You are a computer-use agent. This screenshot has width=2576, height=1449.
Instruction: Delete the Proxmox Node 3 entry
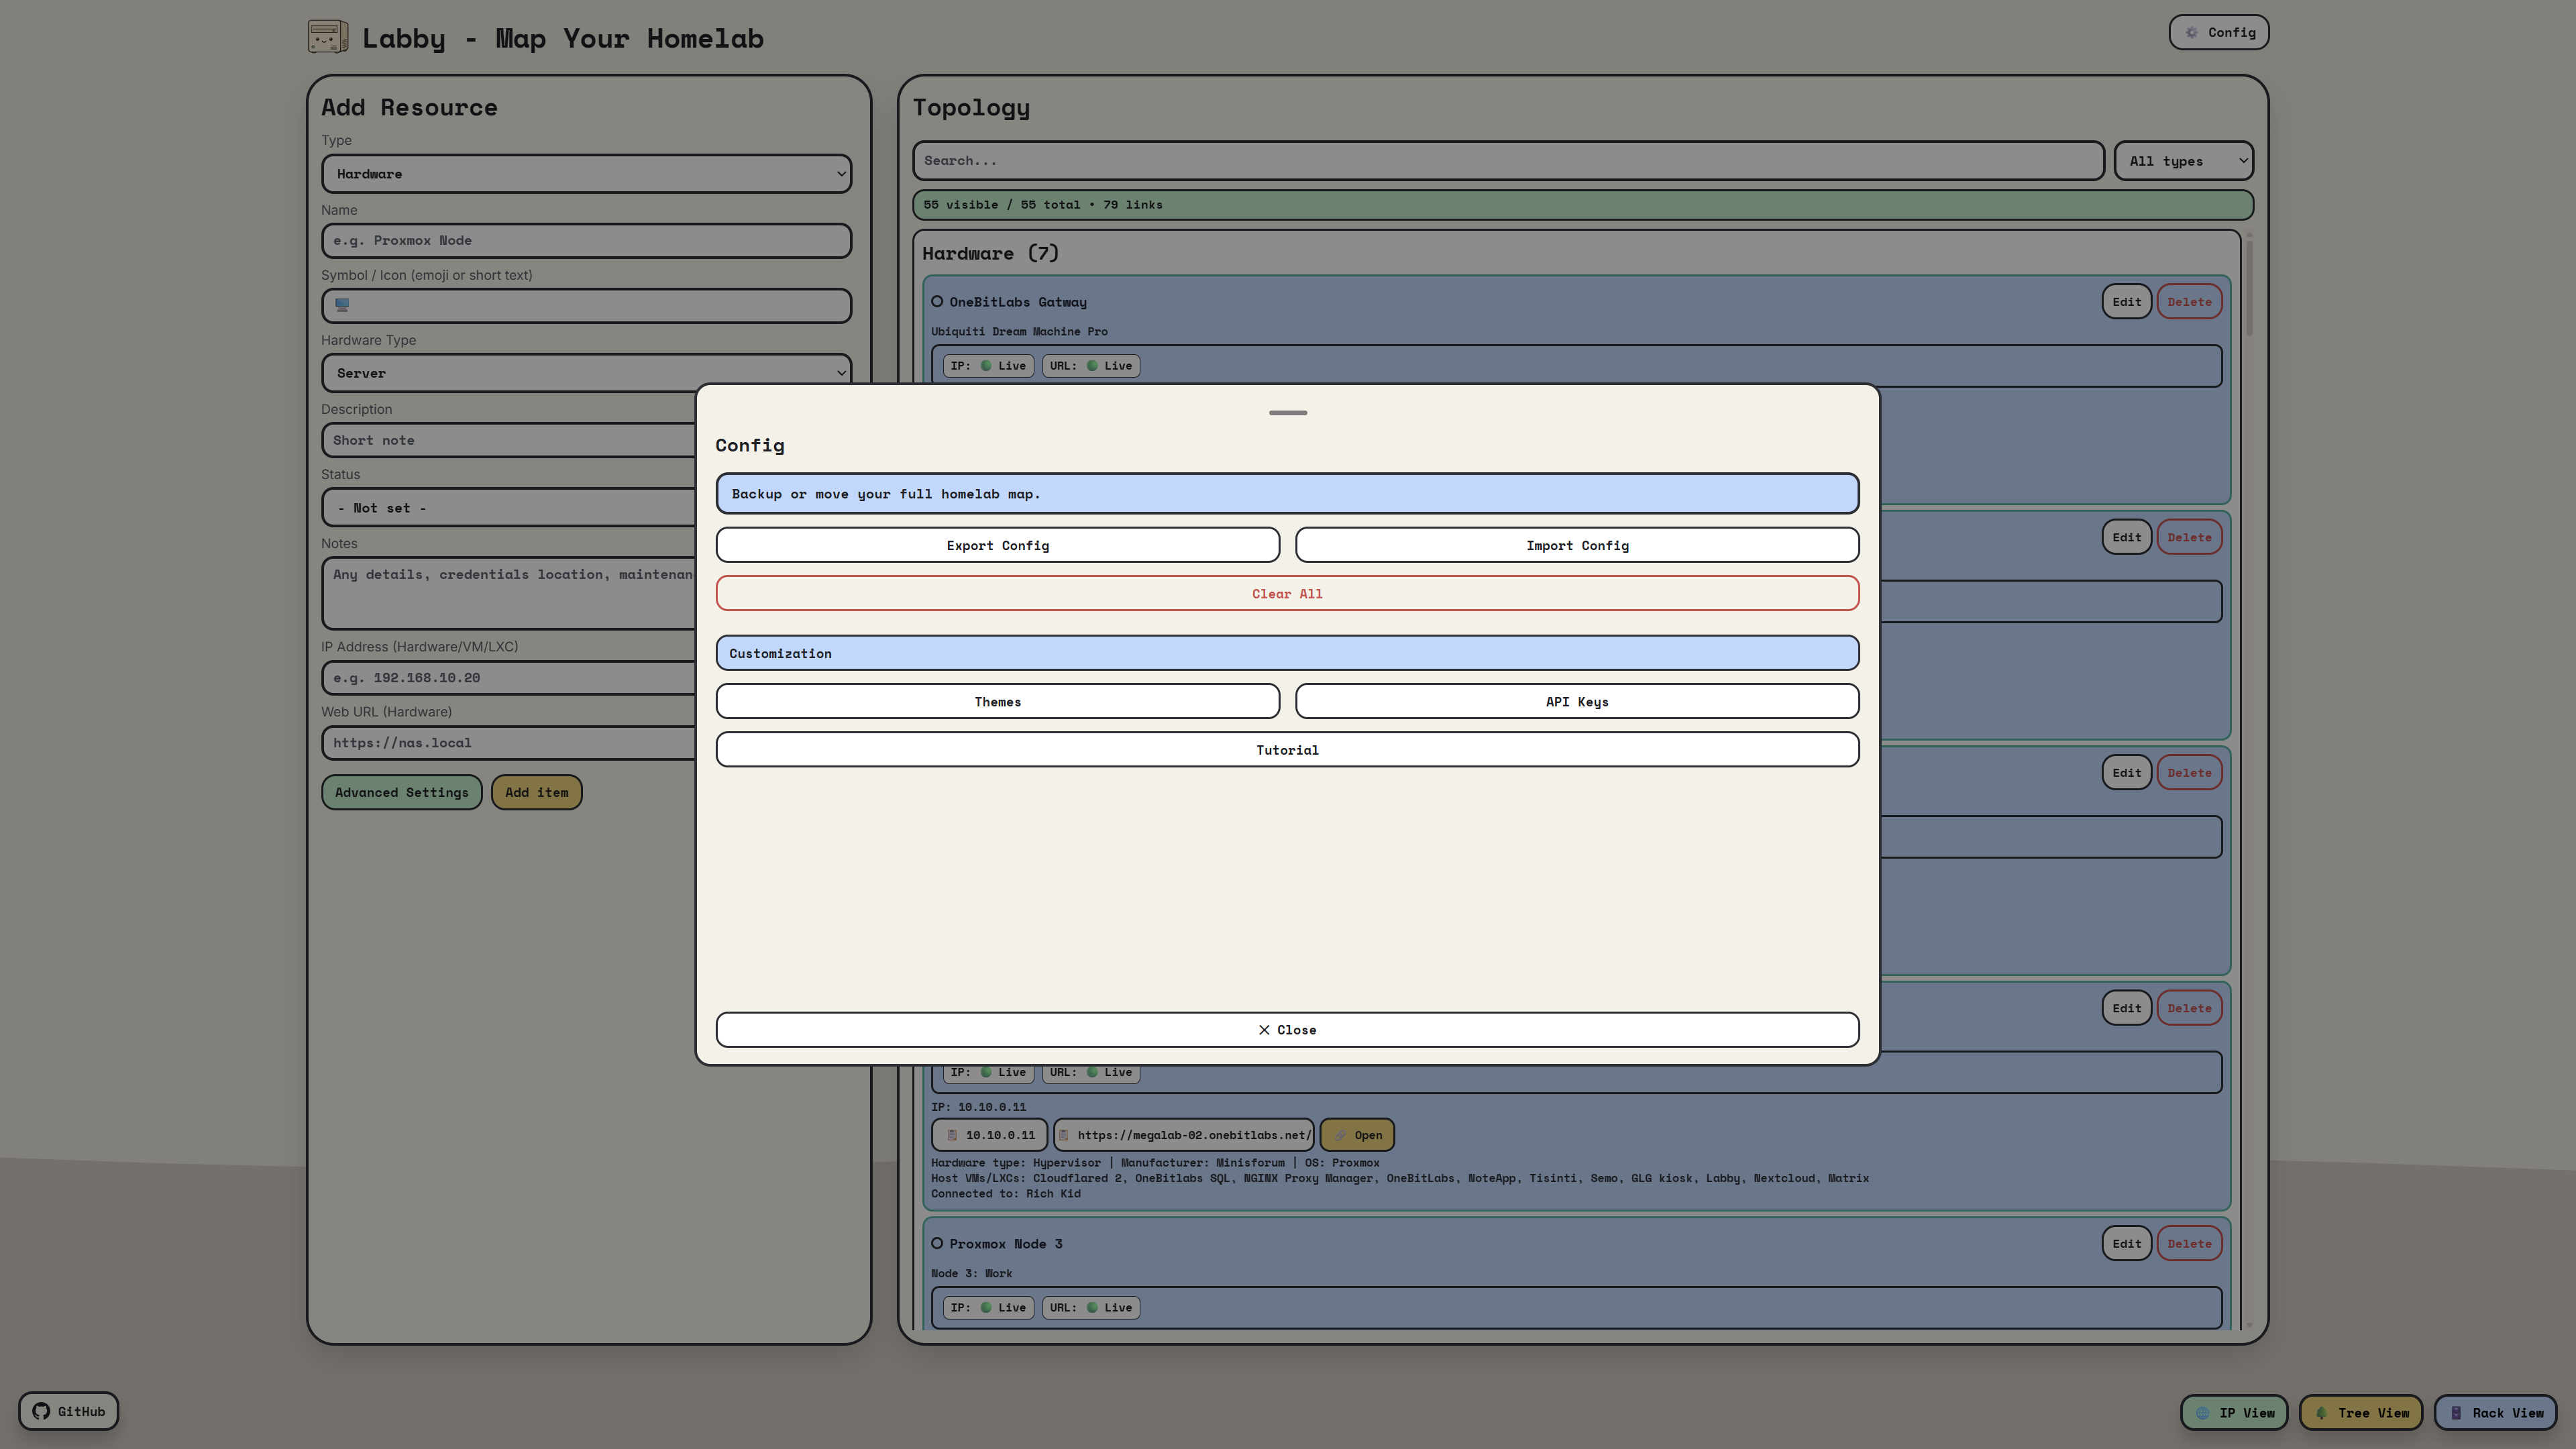point(2189,1244)
